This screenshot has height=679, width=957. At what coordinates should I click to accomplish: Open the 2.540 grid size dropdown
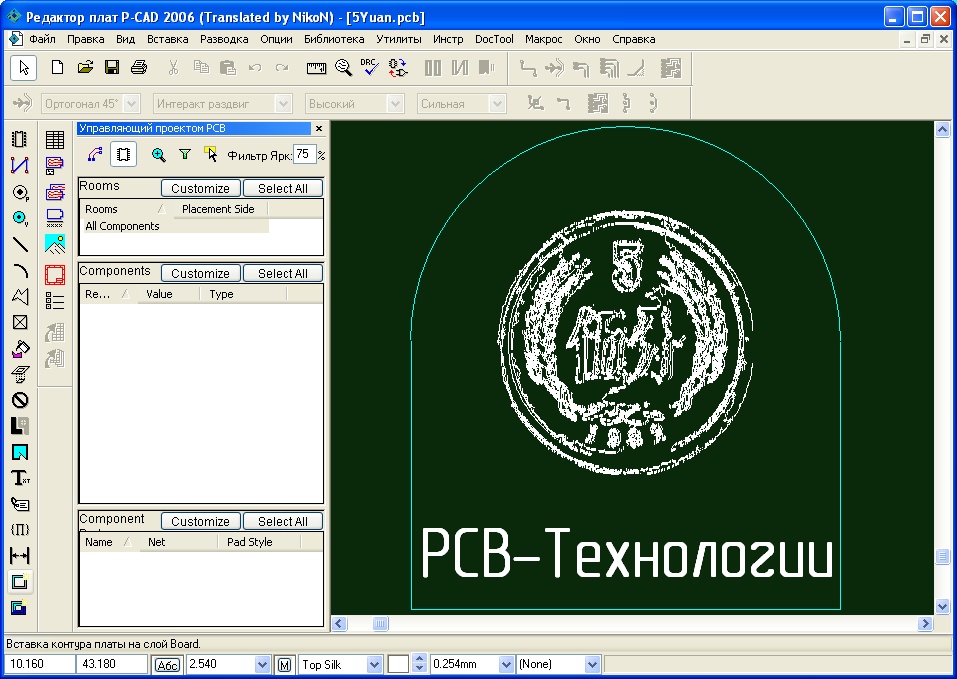[x=262, y=664]
